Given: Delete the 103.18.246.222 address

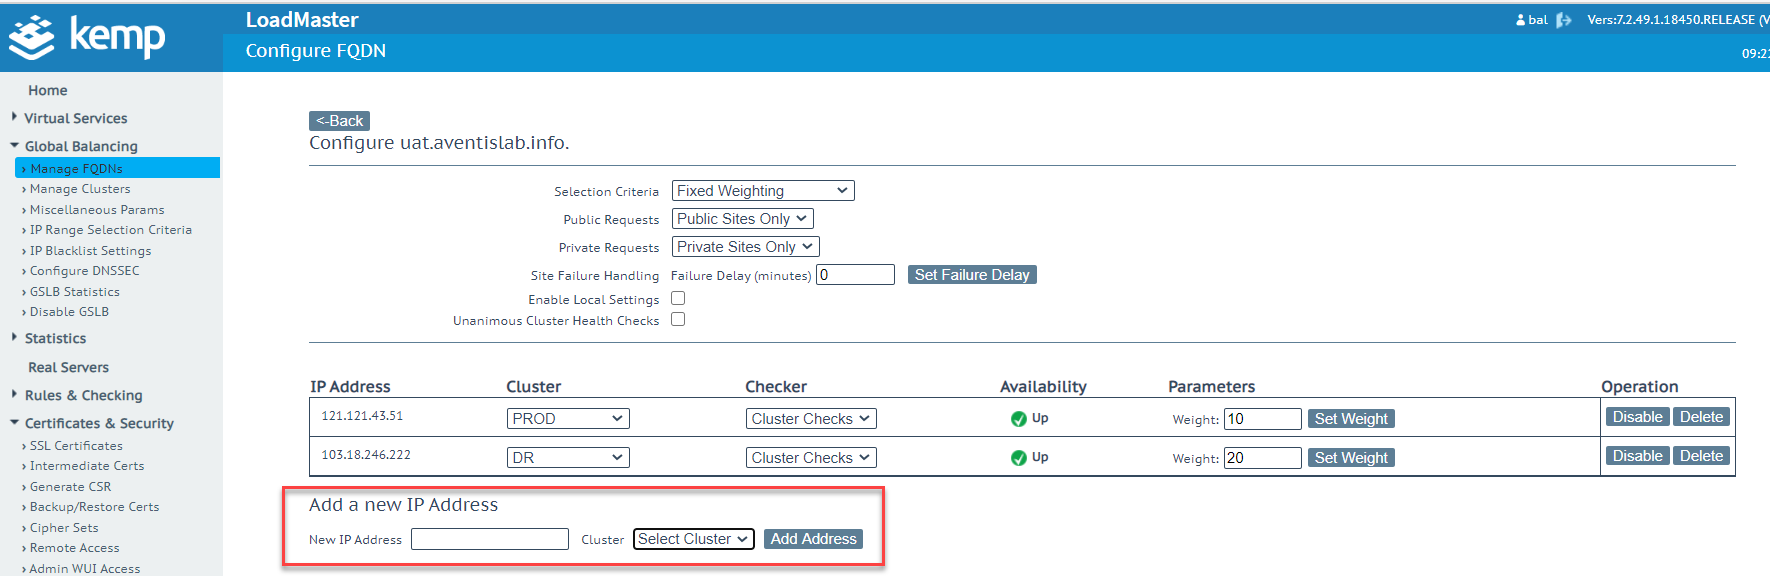Looking at the screenshot, I should point(1701,456).
